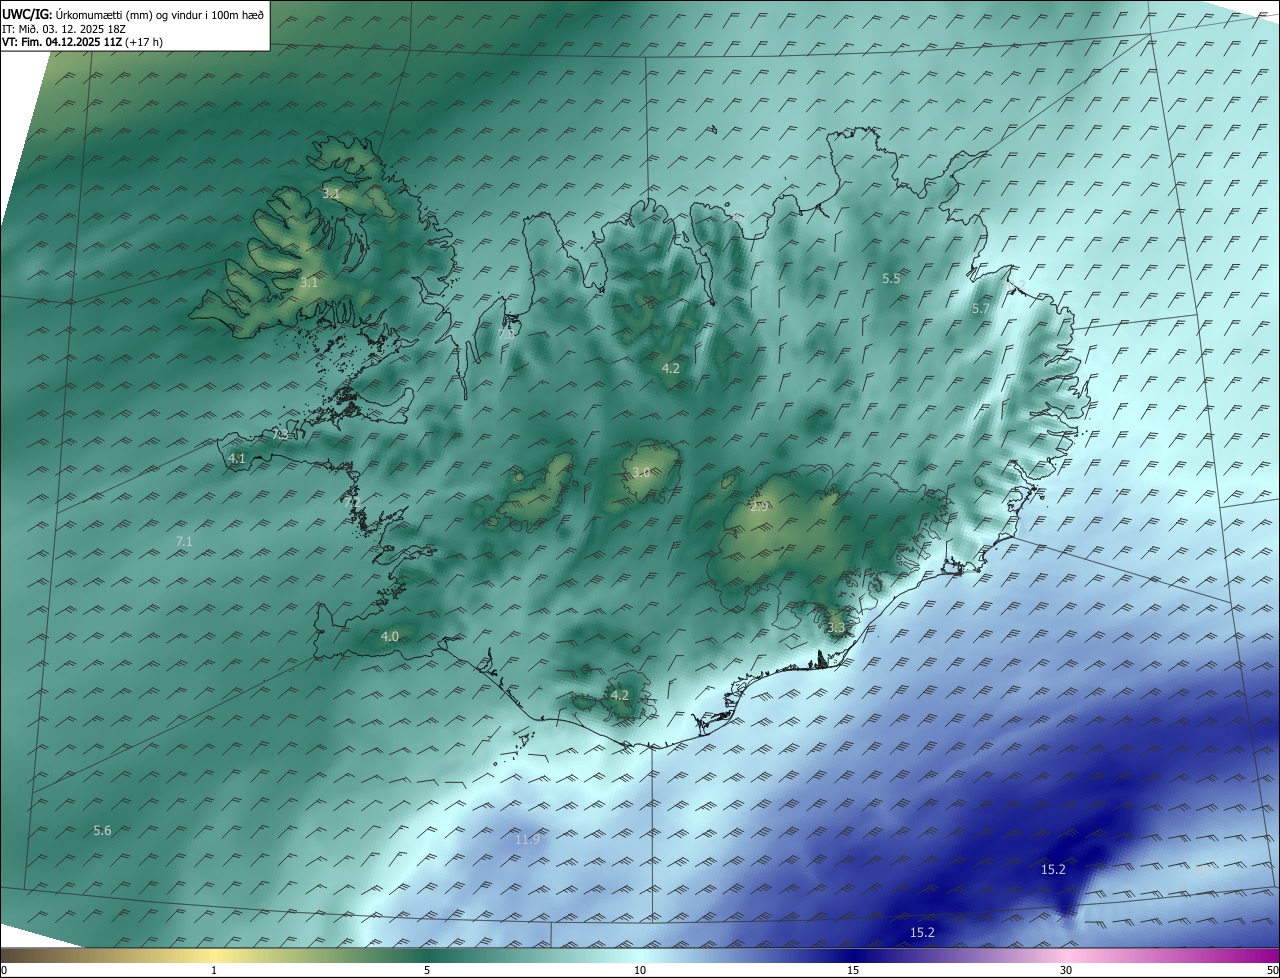
Task: Click the 5.5 value label on the map
Action: (x=891, y=279)
